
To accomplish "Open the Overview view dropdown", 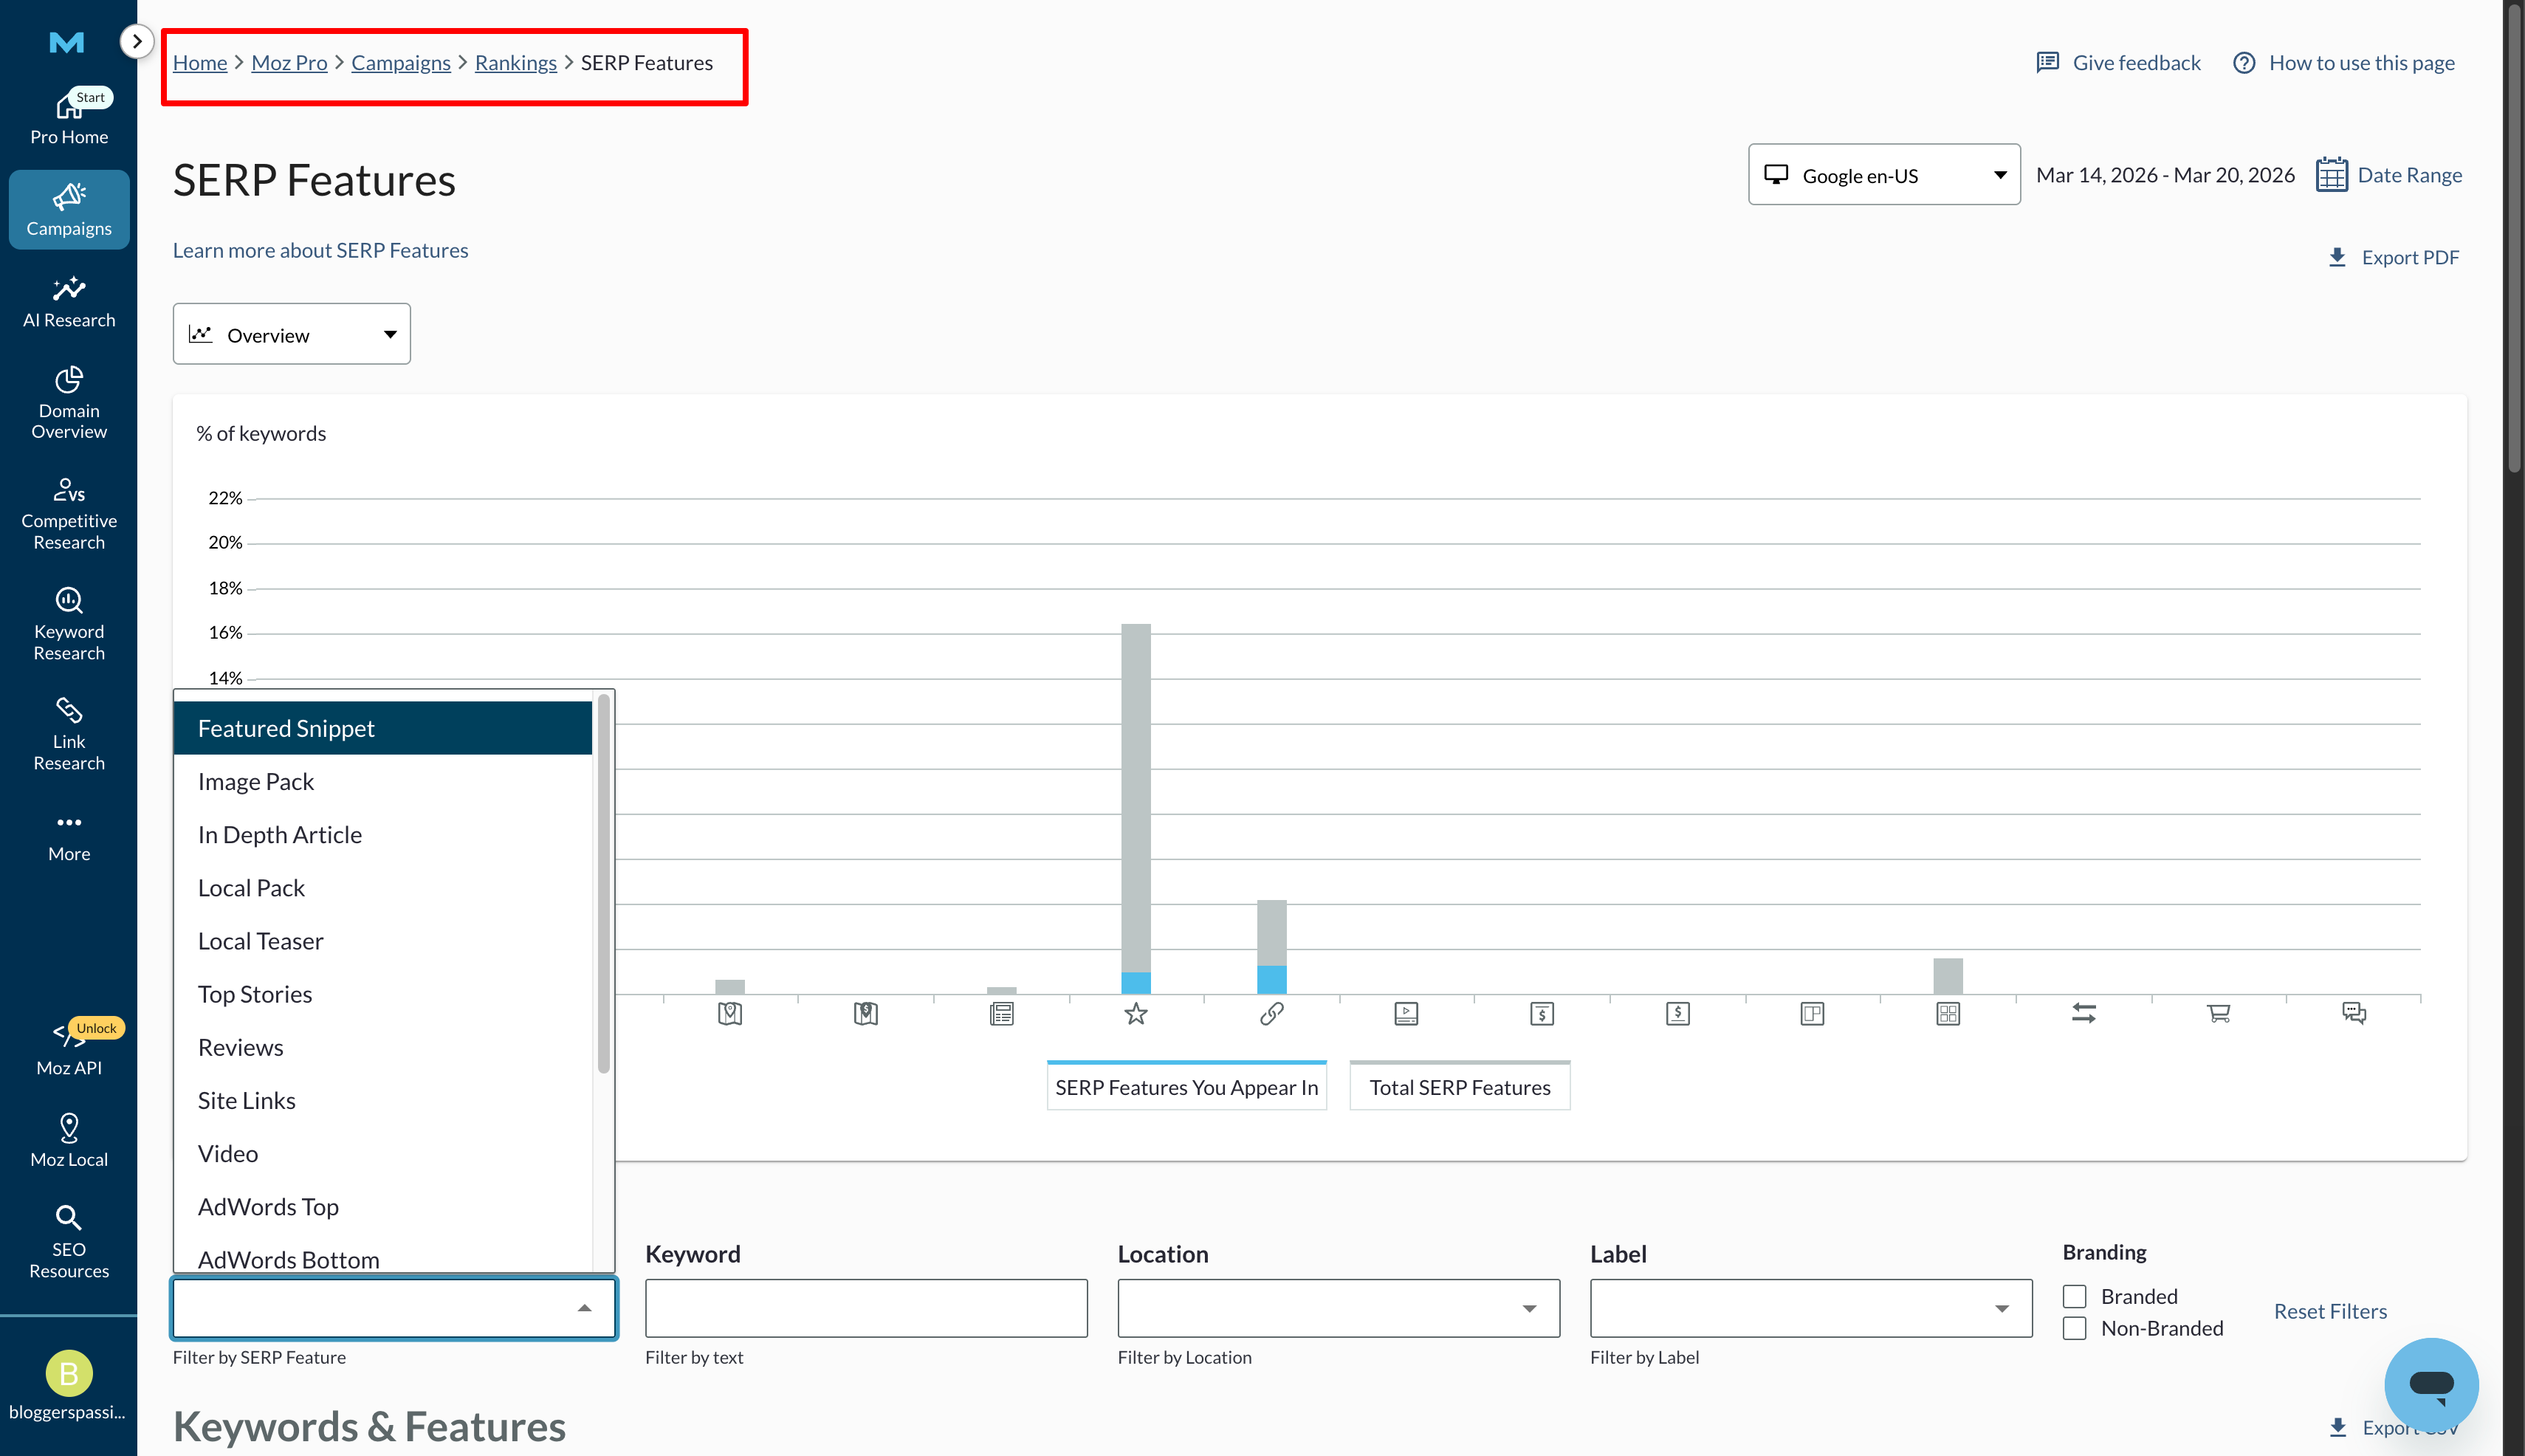I will (290, 333).
